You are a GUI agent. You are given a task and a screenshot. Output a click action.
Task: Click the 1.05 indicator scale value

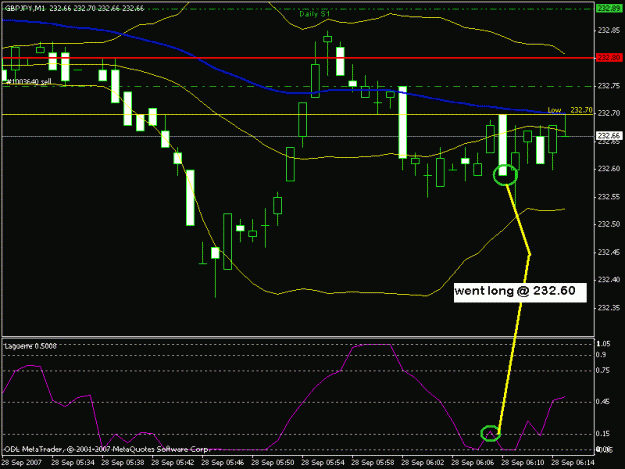click(x=603, y=344)
